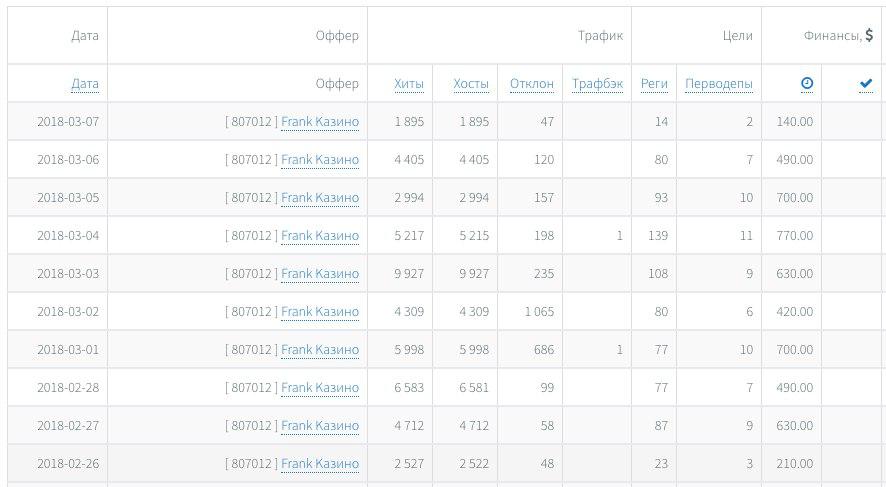Screen dimensions: 886x487
Task: Open Frank Казино link for 2018-03-04
Action: point(319,236)
